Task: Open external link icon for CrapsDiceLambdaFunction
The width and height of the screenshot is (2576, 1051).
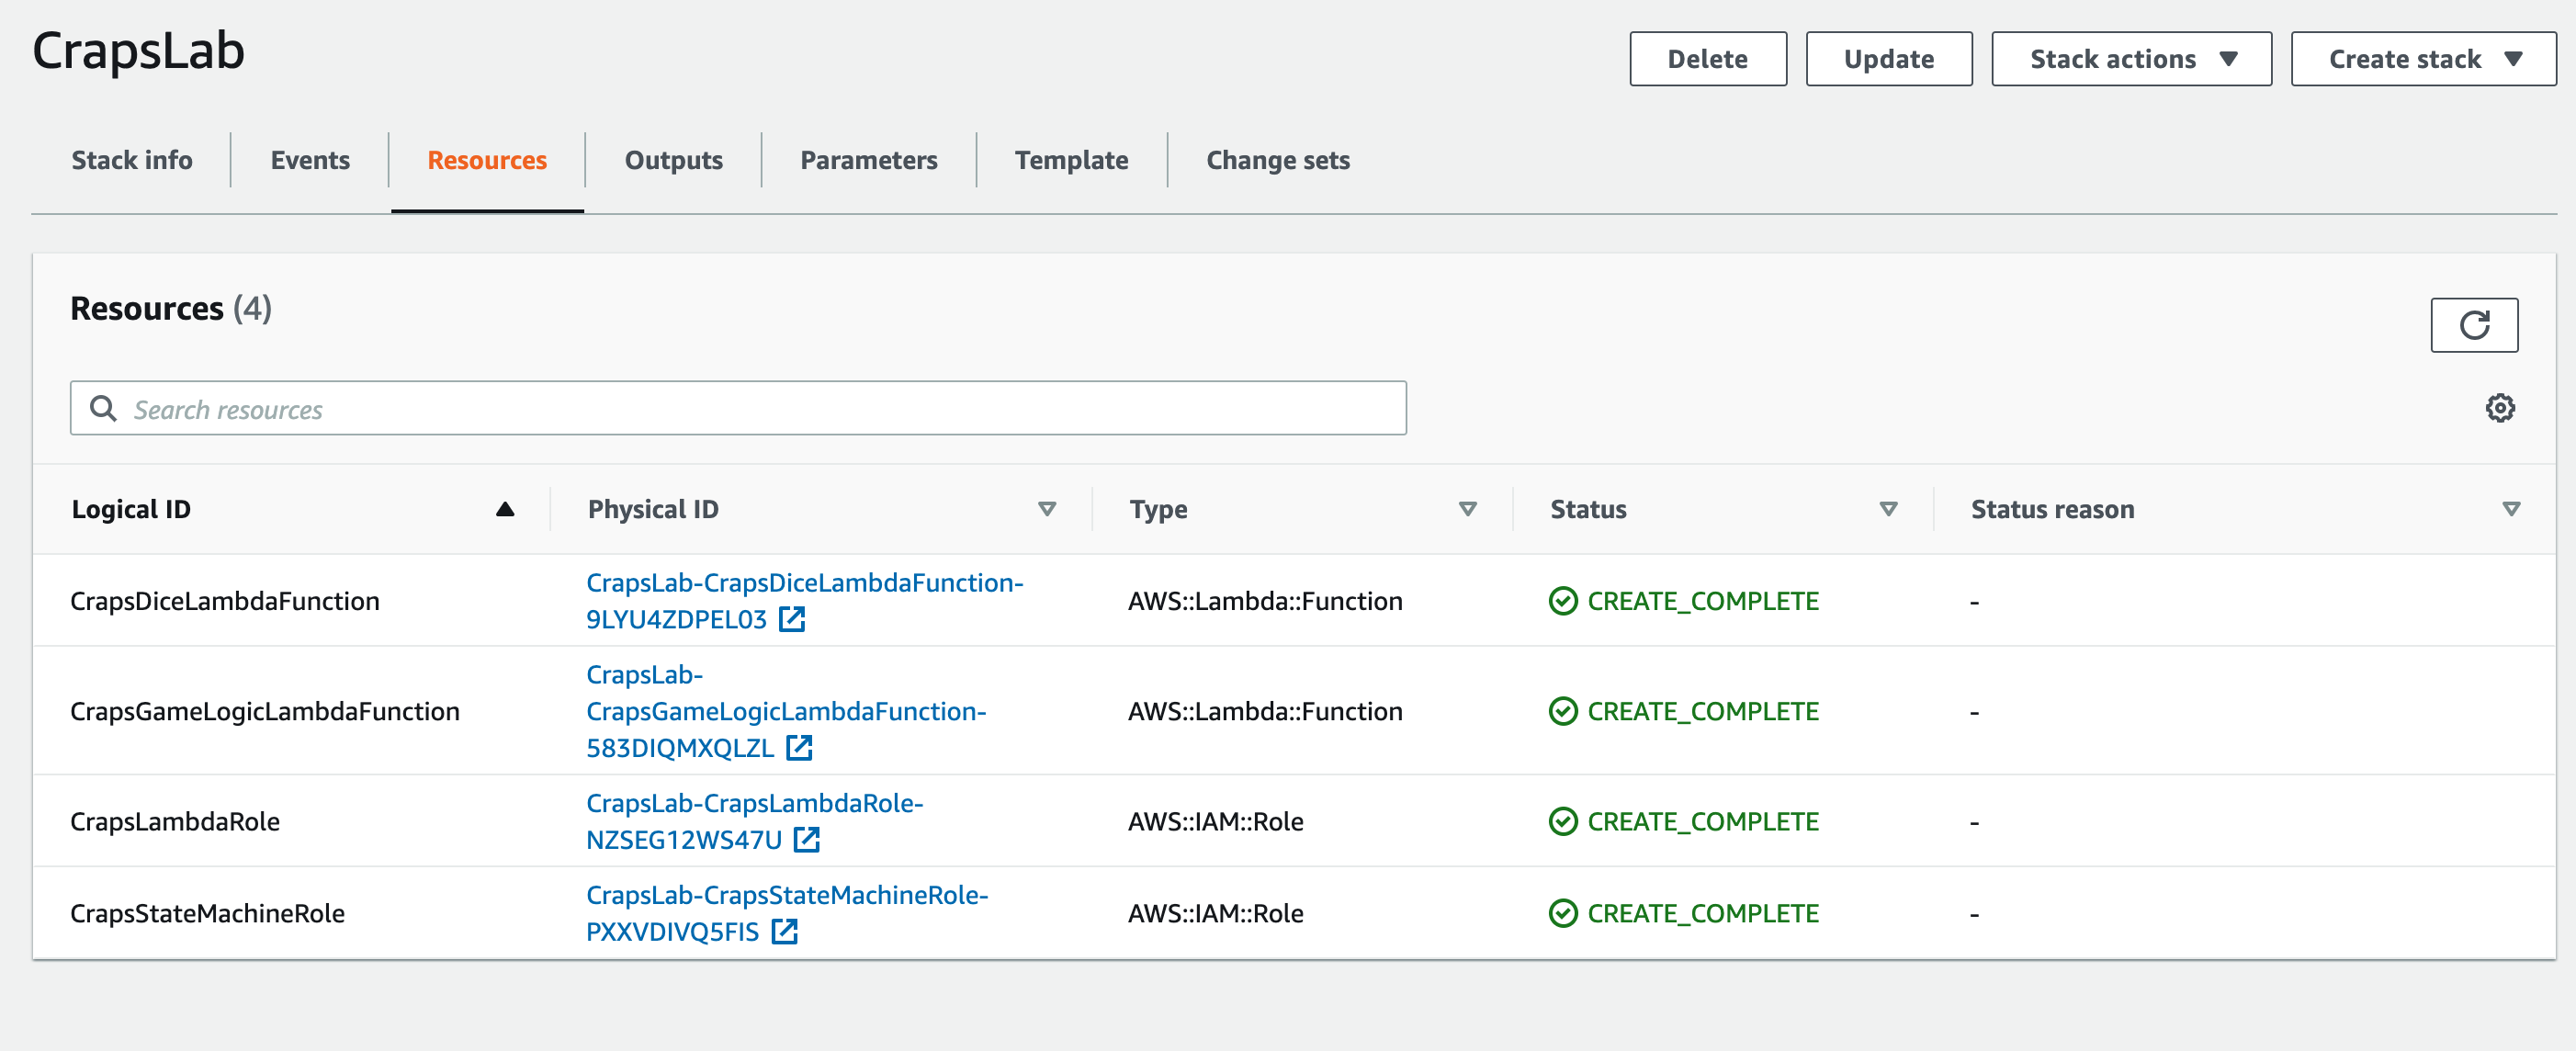Action: (x=792, y=619)
